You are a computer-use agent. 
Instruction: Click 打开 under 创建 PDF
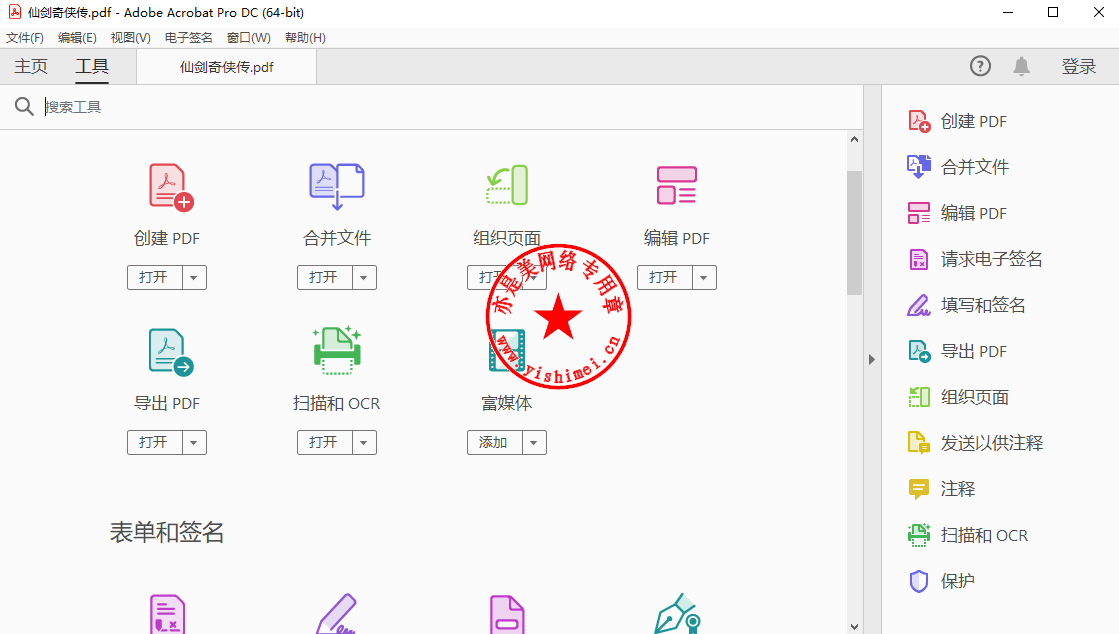click(155, 278)
